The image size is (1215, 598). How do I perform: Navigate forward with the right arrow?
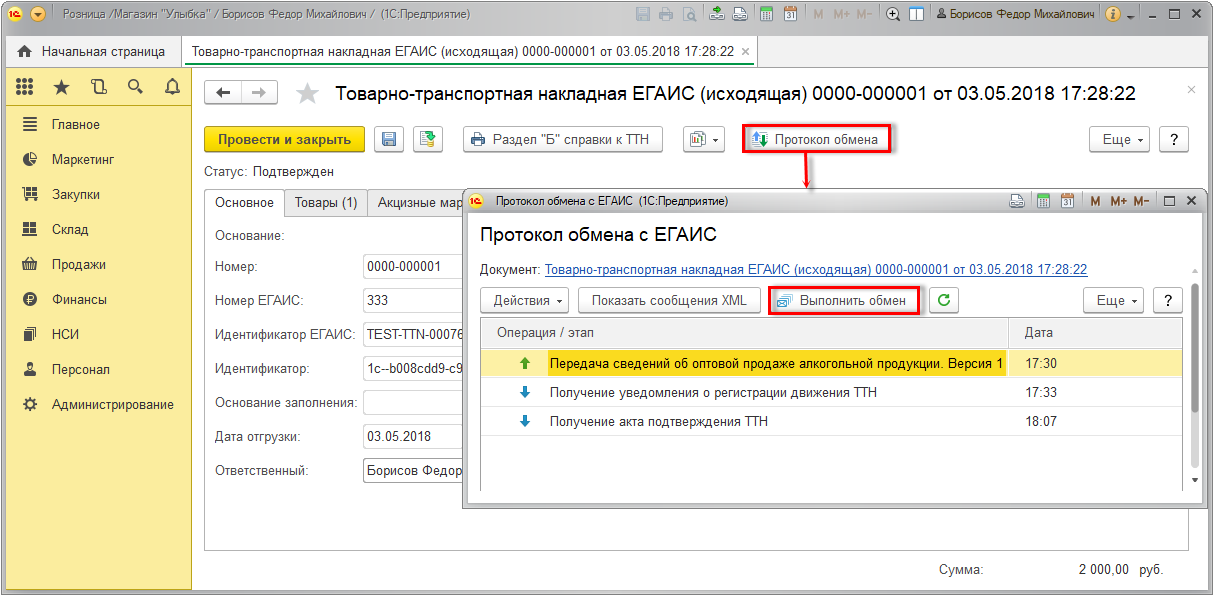pyautogui.click(x=259, y=93)
